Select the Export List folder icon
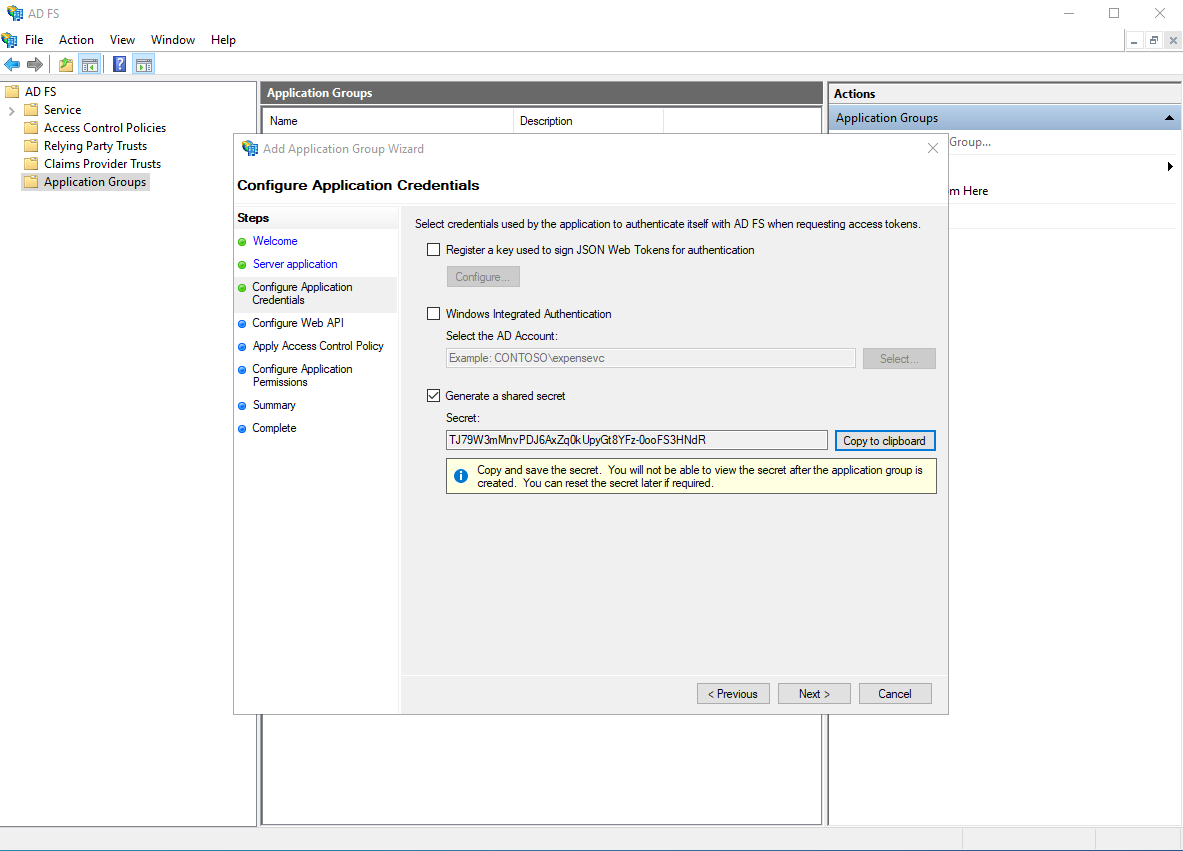The width and height of the screenshot is (1183, 851). (x=64, y=64)
